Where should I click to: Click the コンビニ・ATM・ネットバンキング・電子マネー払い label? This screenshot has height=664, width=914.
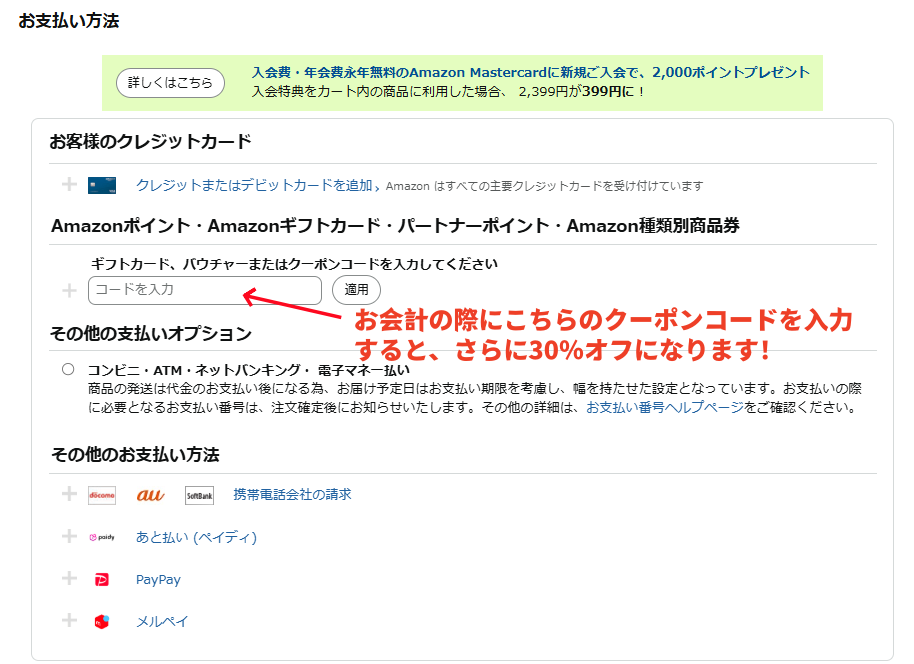[x=249, y=370]
